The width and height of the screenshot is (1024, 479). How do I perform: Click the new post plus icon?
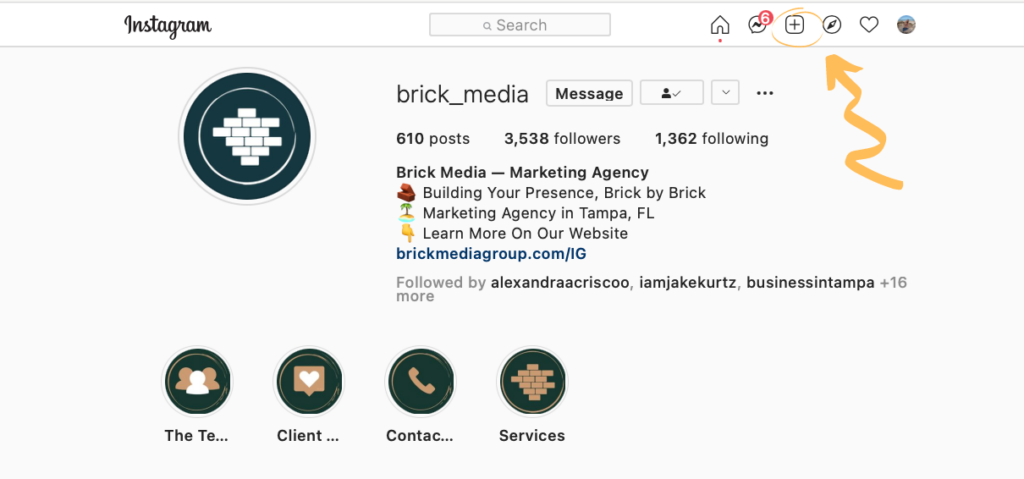point(794,25)
